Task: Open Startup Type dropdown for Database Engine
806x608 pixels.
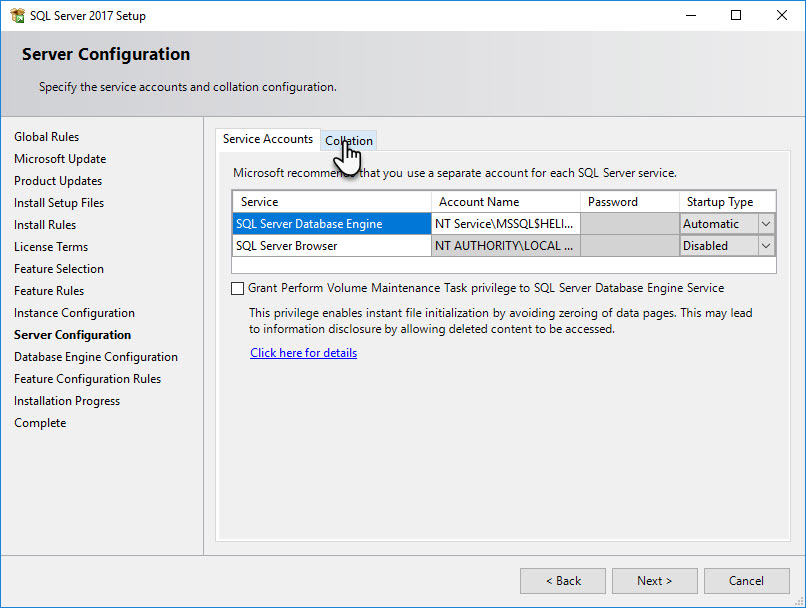Action: 765,224
